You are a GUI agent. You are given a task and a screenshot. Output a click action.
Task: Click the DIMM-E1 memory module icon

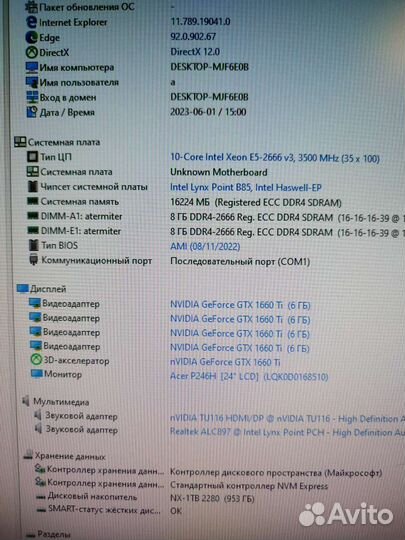click(x=33, y=230)
